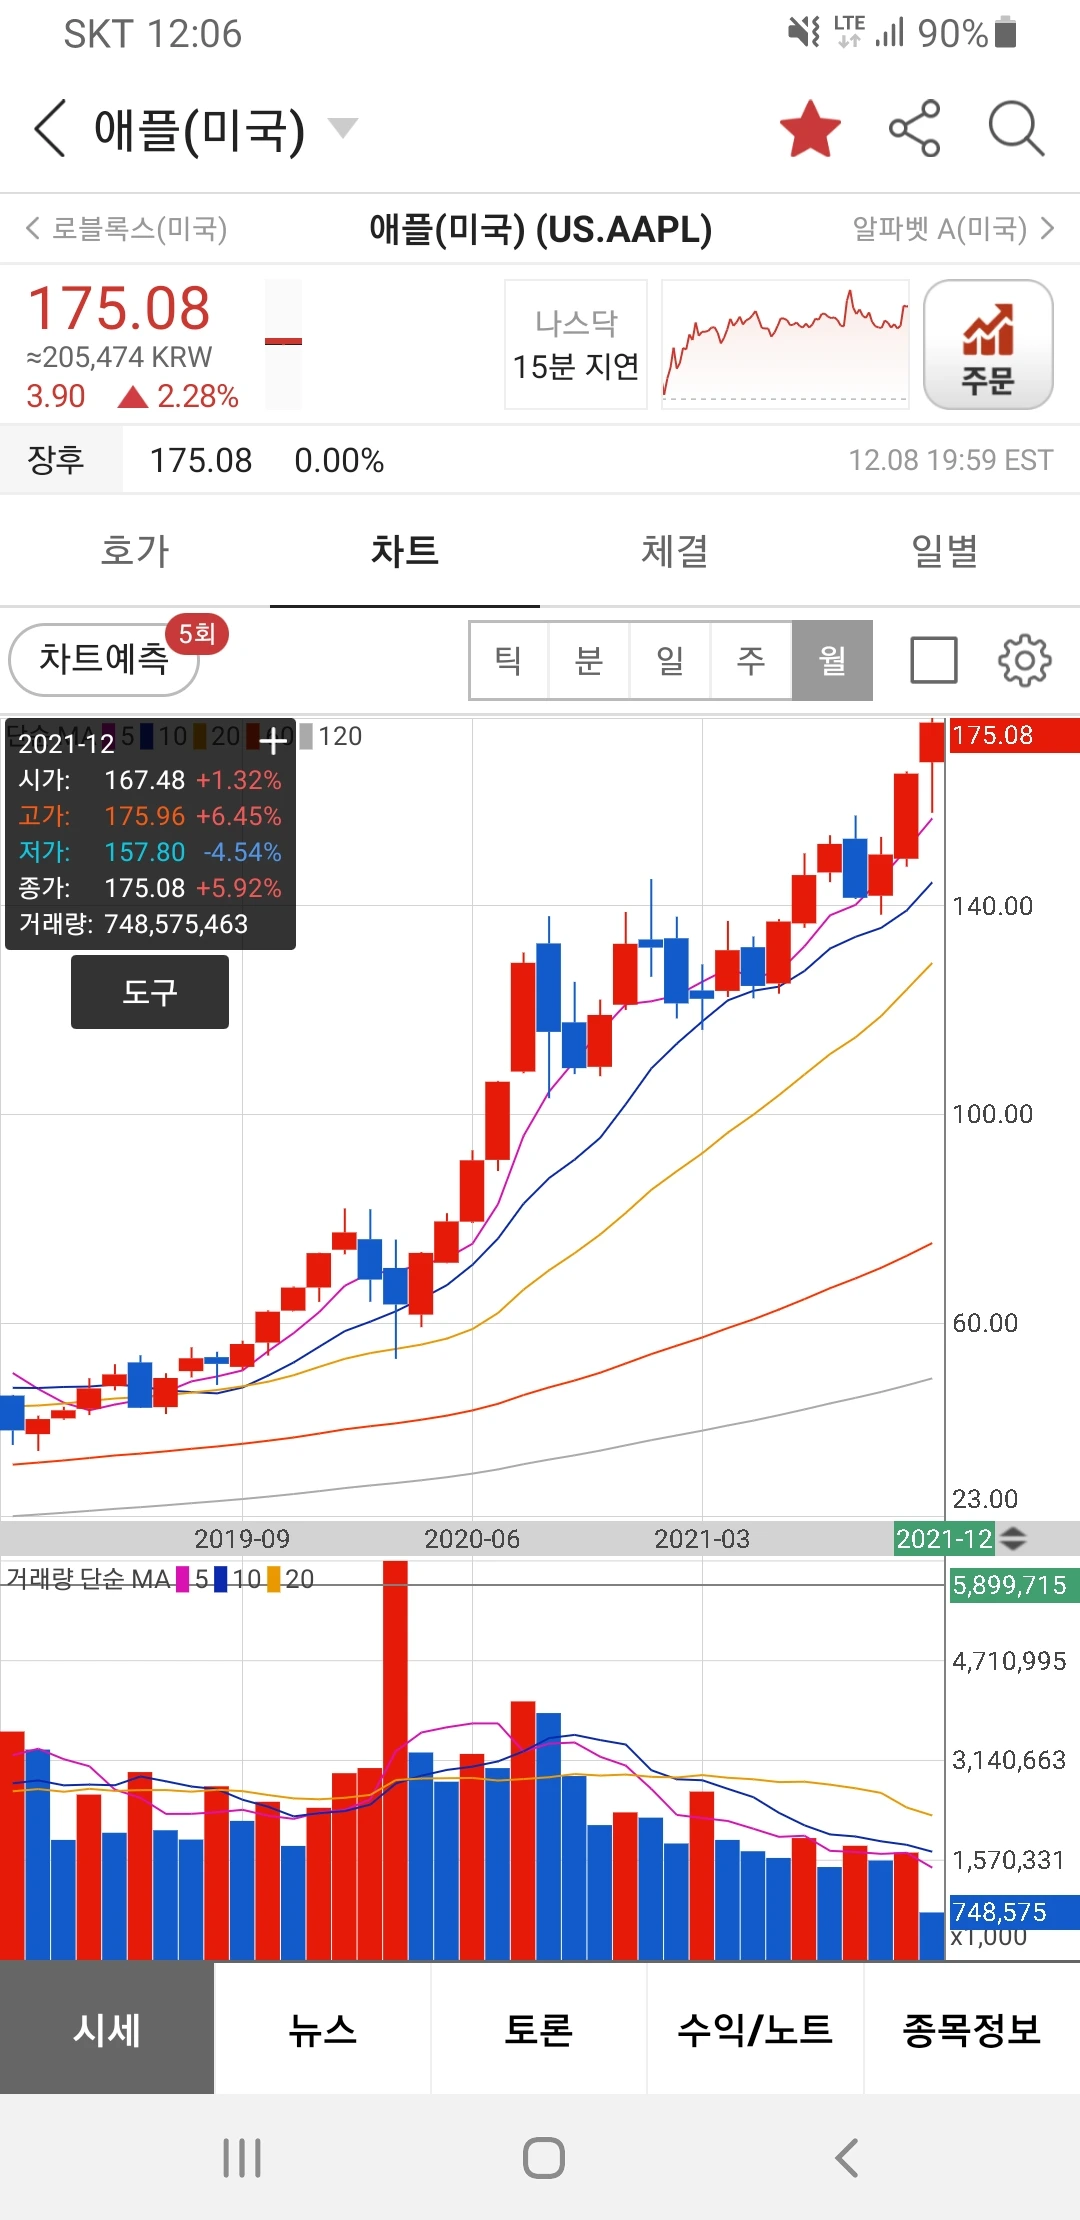Switch to the 체결 tab
Viewport: 1080px width, 2220px height.
(x=675, y=551)
